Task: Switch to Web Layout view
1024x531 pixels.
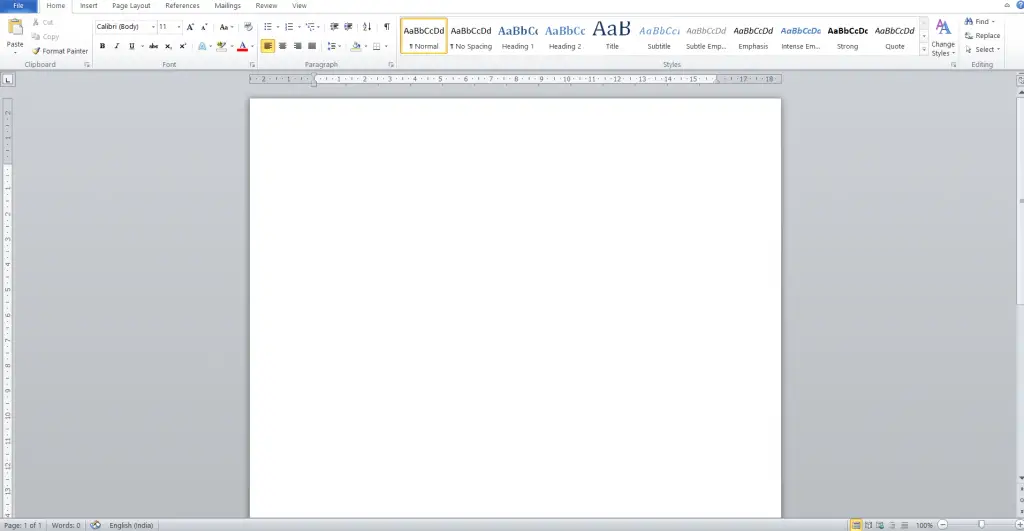Action: coord(880,525)
